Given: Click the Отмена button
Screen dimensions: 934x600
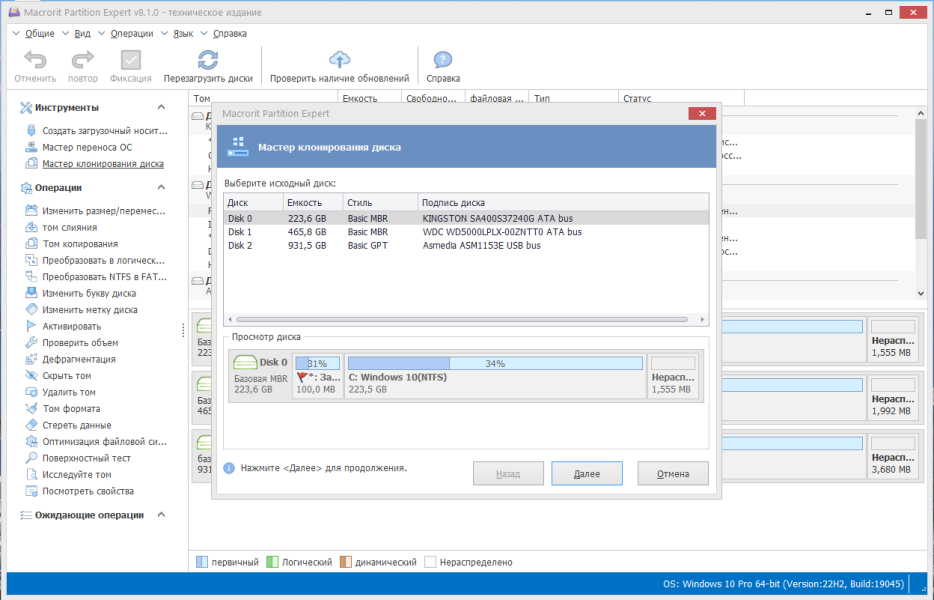Looking at the screenshot, I should [x=673, y=474].
